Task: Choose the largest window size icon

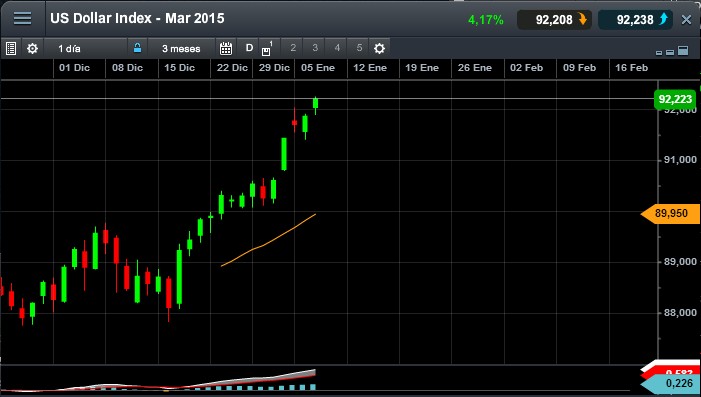Action: coord(683,51)
